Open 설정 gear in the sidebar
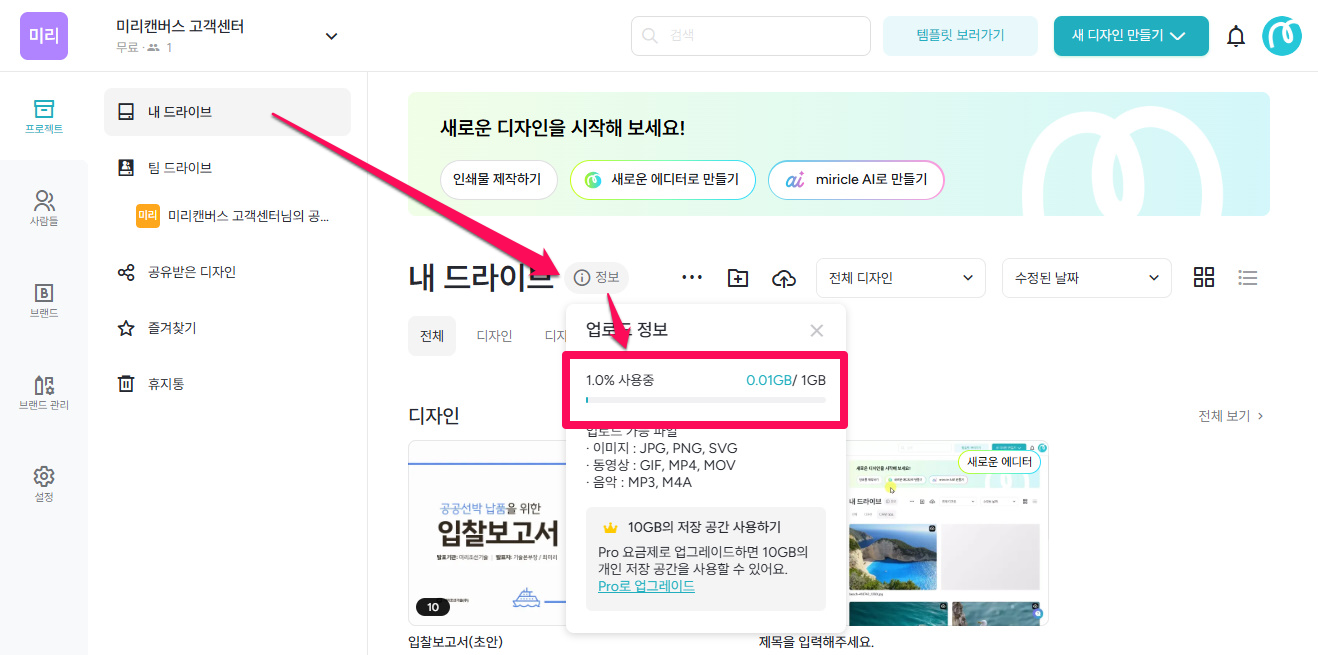Image resolution: width=1318 pixels, height=655 pixels. pos(44,485)
